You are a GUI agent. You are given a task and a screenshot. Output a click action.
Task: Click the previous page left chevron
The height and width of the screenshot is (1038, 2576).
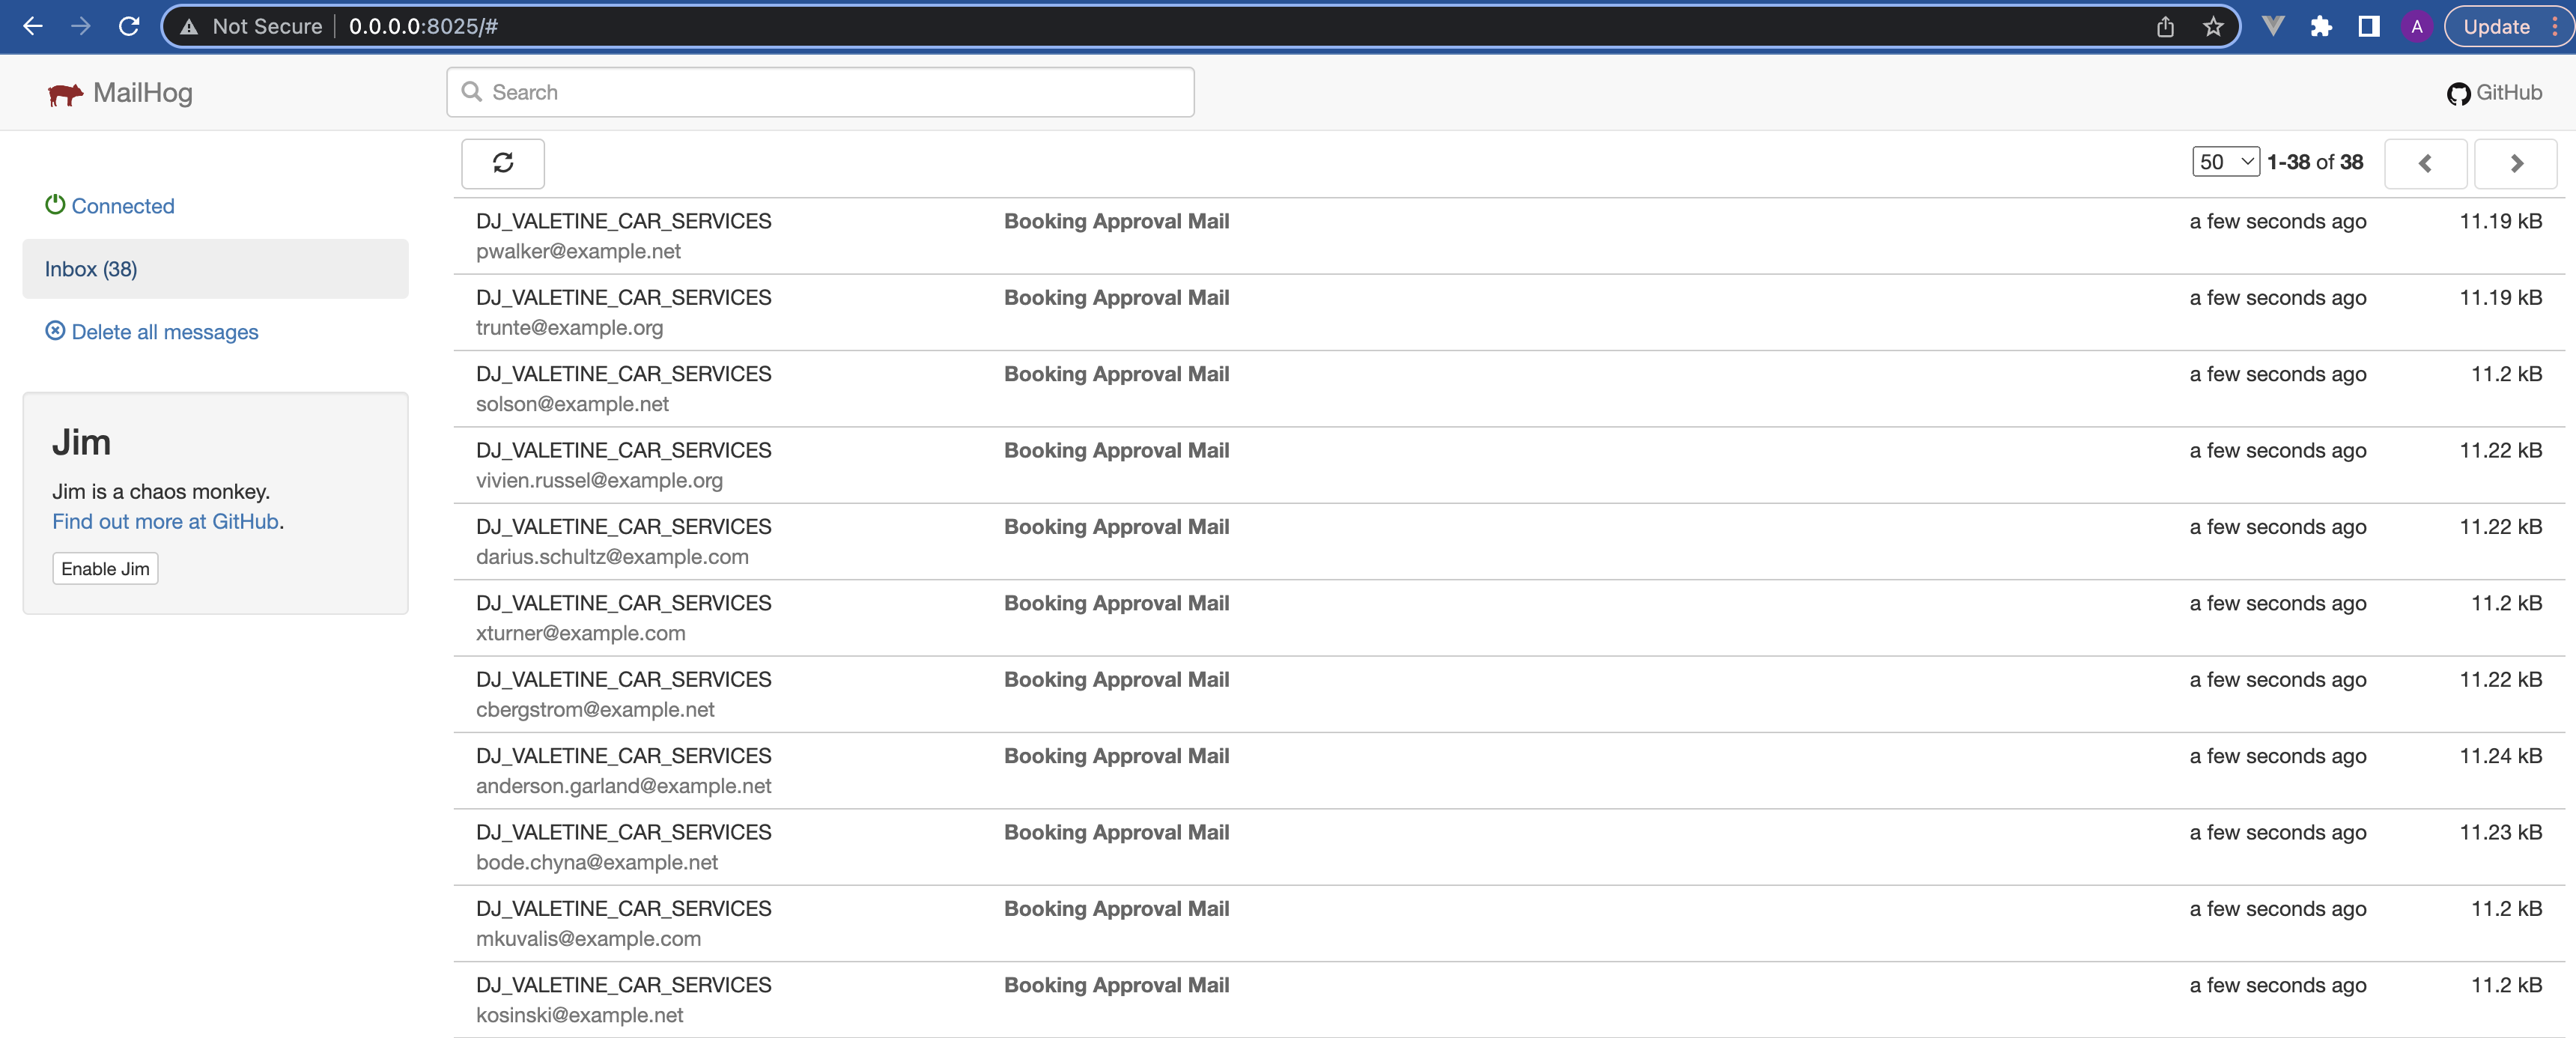pos(2425,163)
